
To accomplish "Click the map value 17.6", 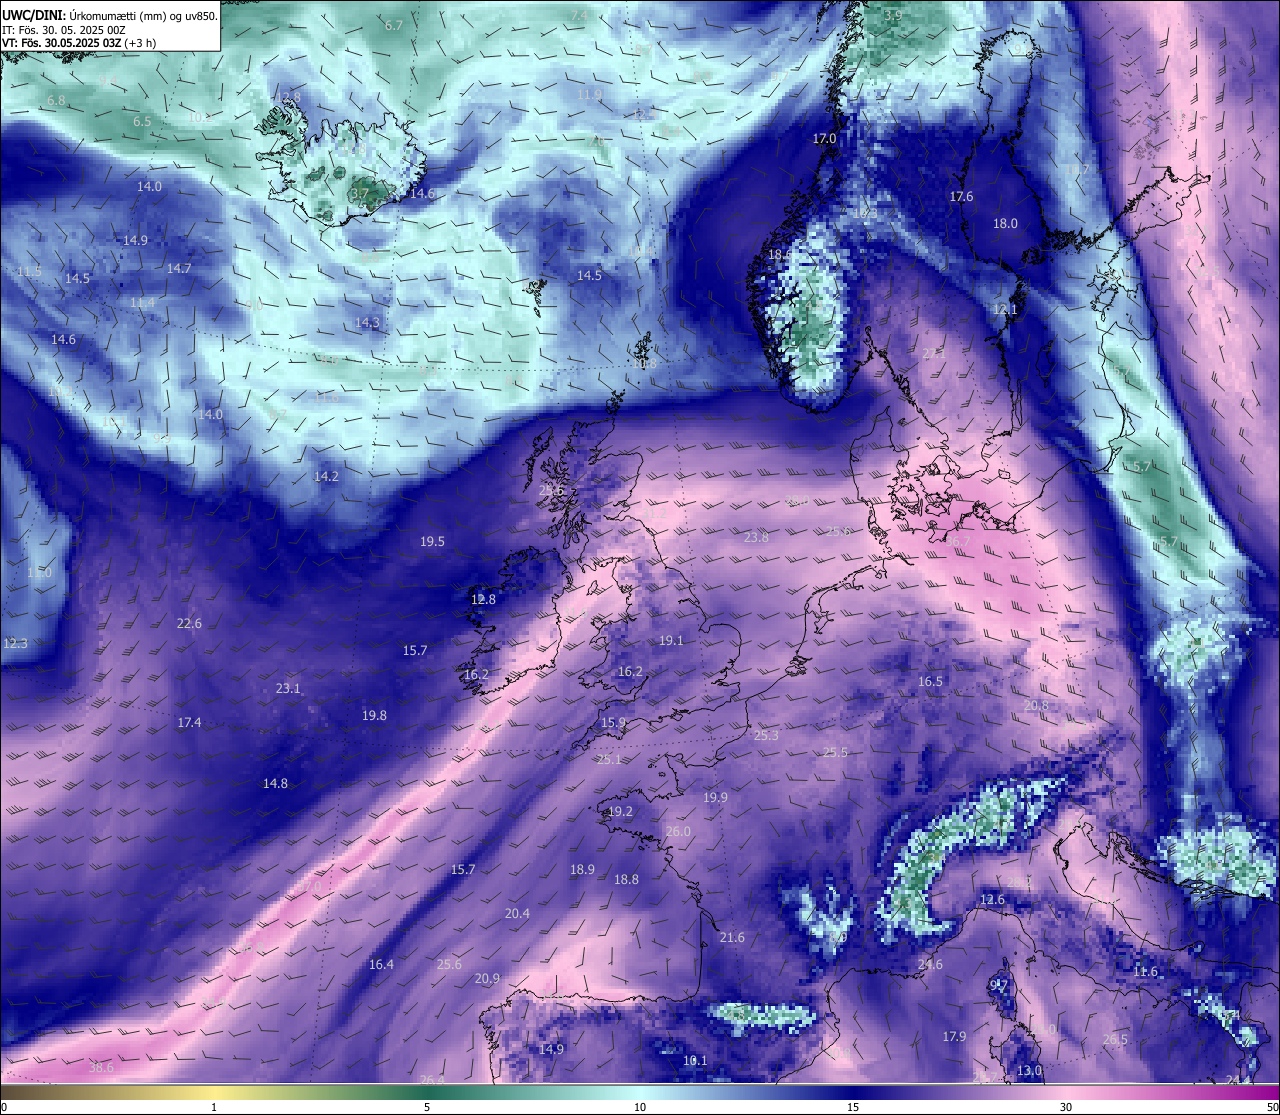I will coord(961,196).
